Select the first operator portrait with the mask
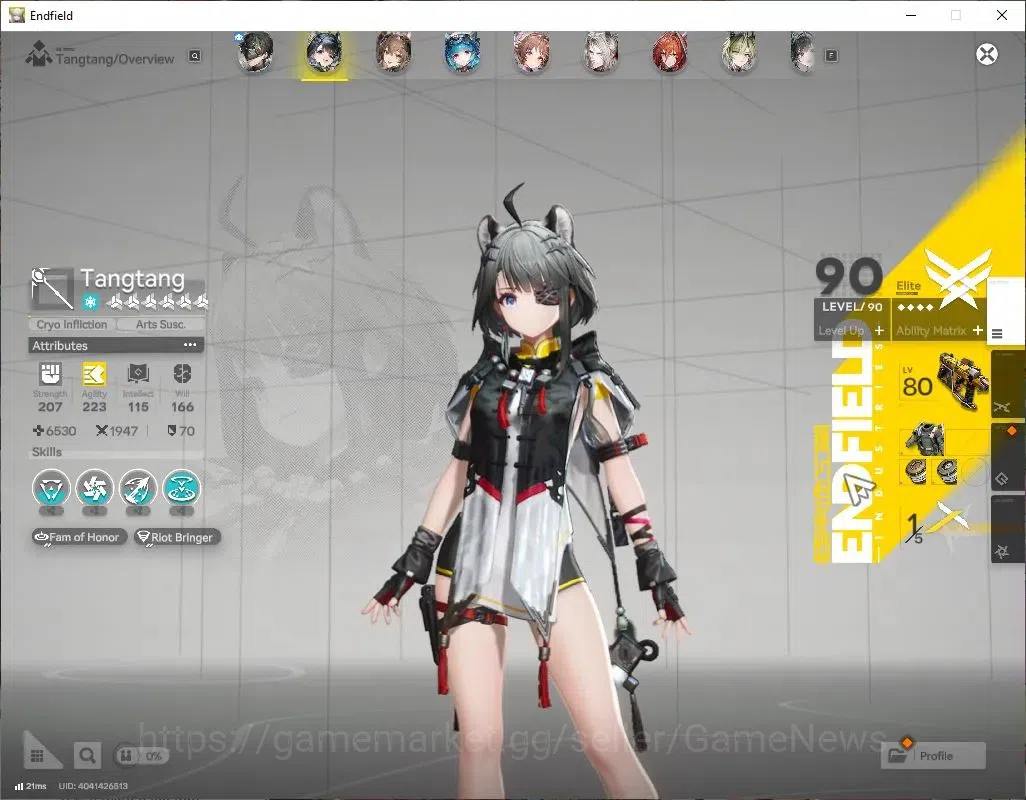Viewport: 1026px width, 800px height. [x=255, y=52]
